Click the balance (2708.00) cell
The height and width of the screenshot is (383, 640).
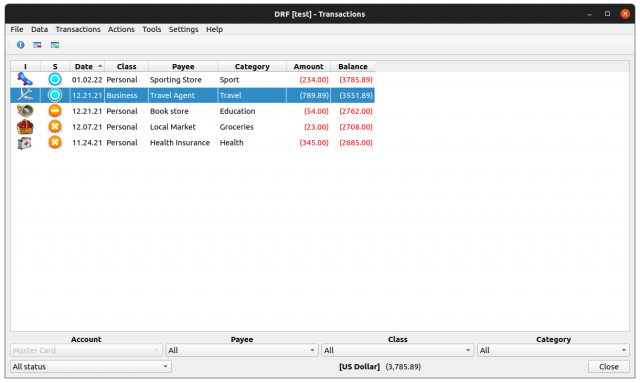pos(353,127)
